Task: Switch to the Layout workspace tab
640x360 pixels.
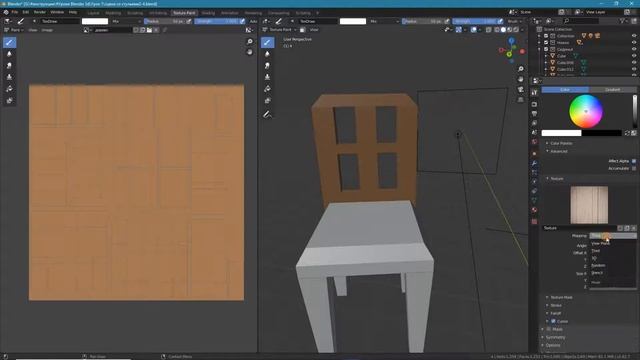Action: (x=93, y=13)
